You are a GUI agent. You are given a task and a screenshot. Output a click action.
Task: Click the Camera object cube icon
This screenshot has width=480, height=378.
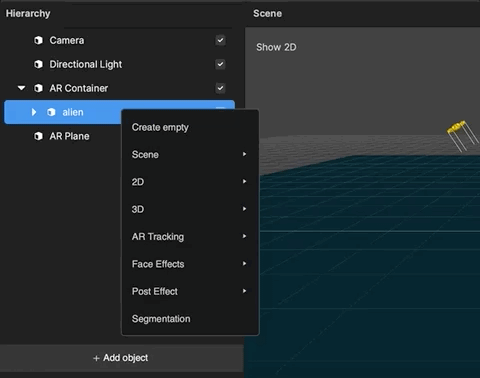(x=38, y=40)
